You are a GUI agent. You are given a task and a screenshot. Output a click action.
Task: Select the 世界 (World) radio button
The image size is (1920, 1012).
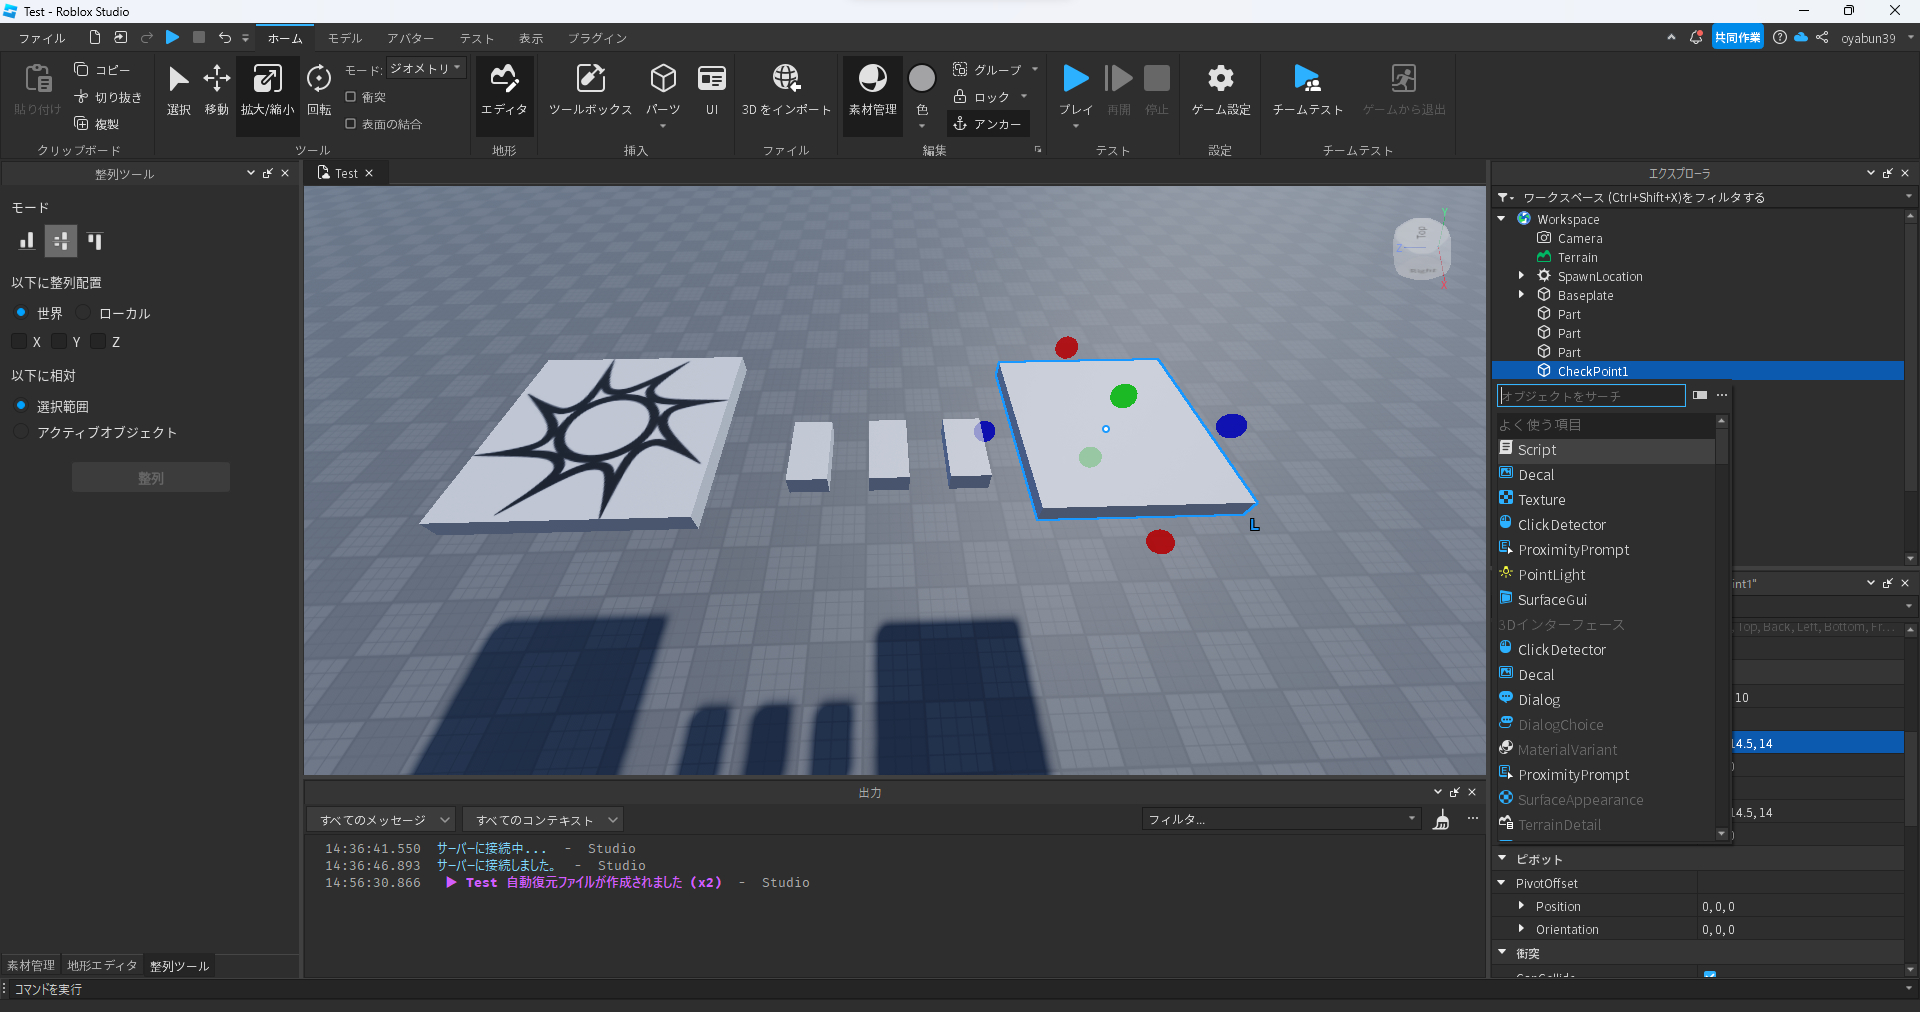click(21, 313)
